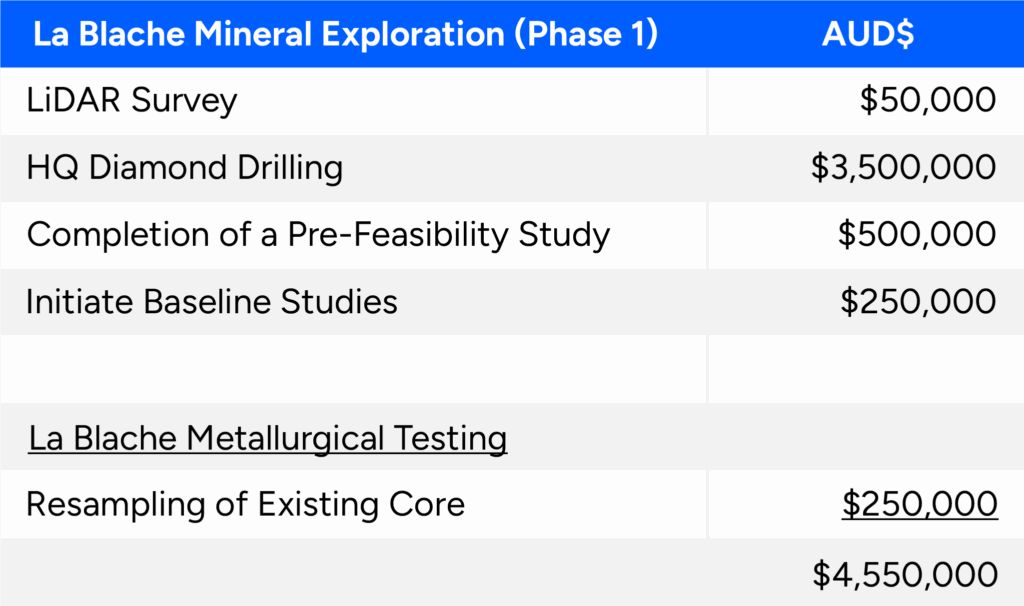Click the $4,550,000 total amount
Viewport: 1024px width, 606px height.
[x=904, y=574]
